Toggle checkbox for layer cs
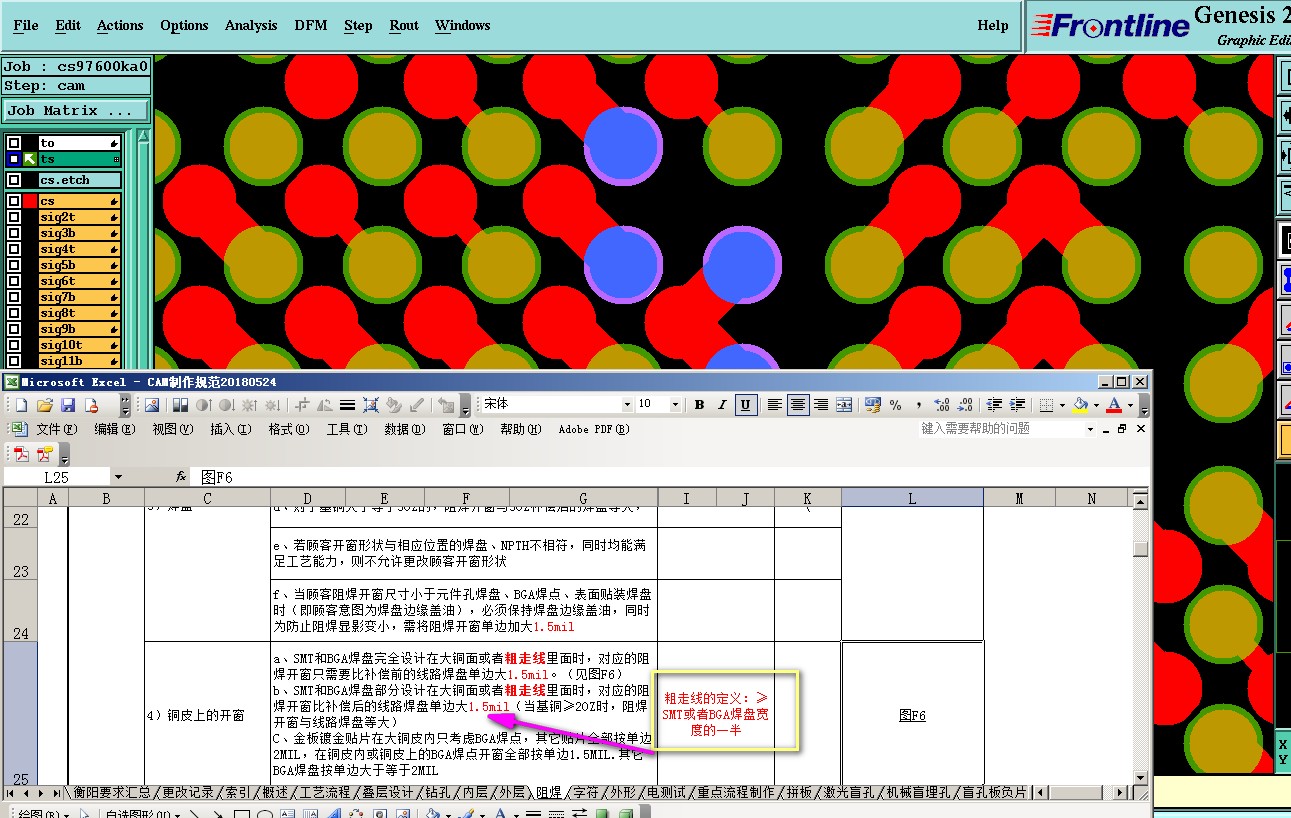 point(13,201)
